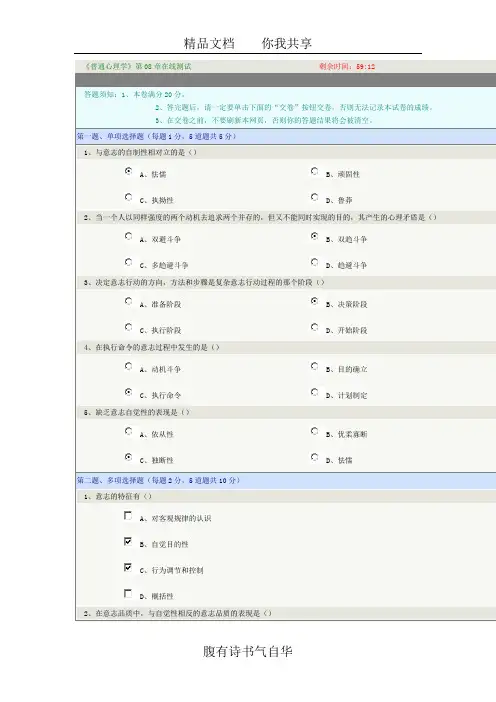Click question text 在执行命令的意志过程中发生的是
The image size is (496, 702).
[x=151, y=347]
